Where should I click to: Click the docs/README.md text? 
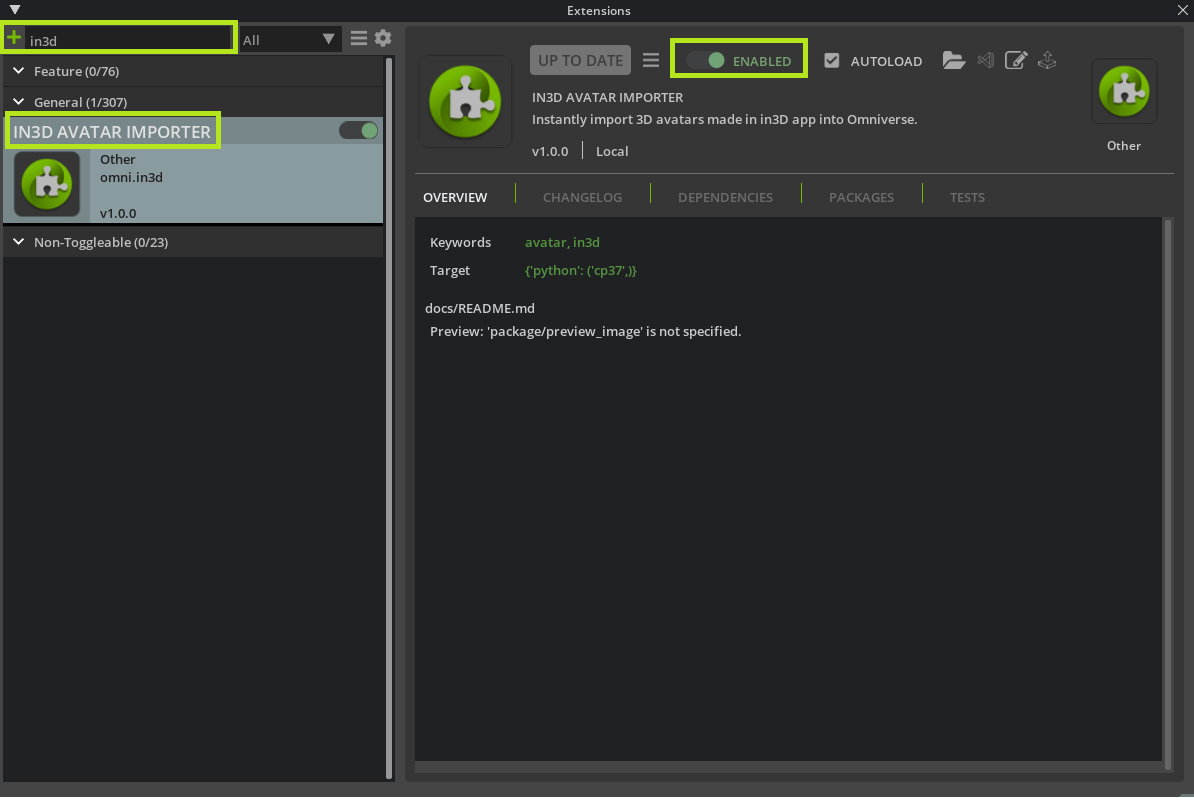coord(480,308)
